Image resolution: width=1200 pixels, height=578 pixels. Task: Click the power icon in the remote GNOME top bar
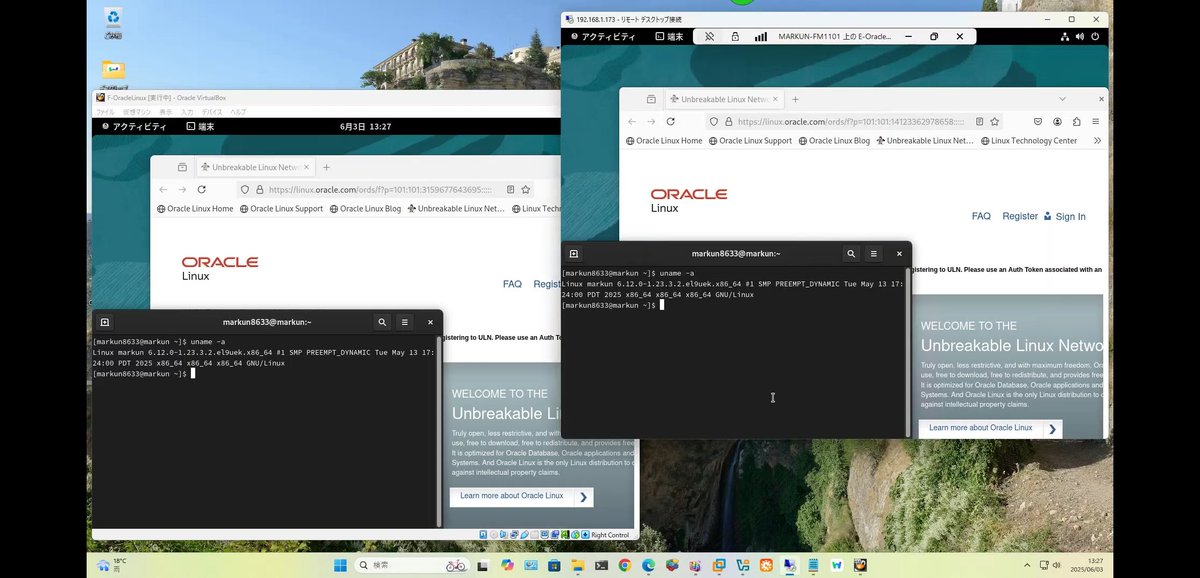click(1096, 36)
